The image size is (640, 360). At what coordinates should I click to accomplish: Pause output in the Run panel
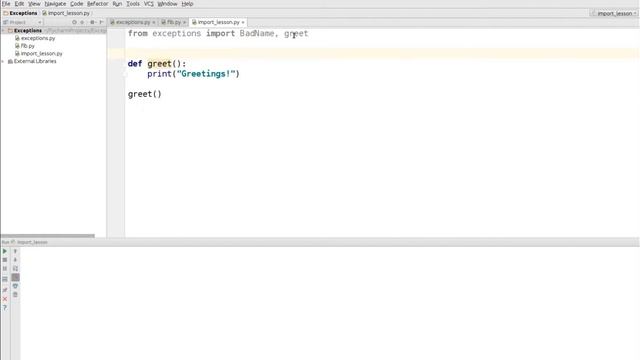tap(5, 269)
